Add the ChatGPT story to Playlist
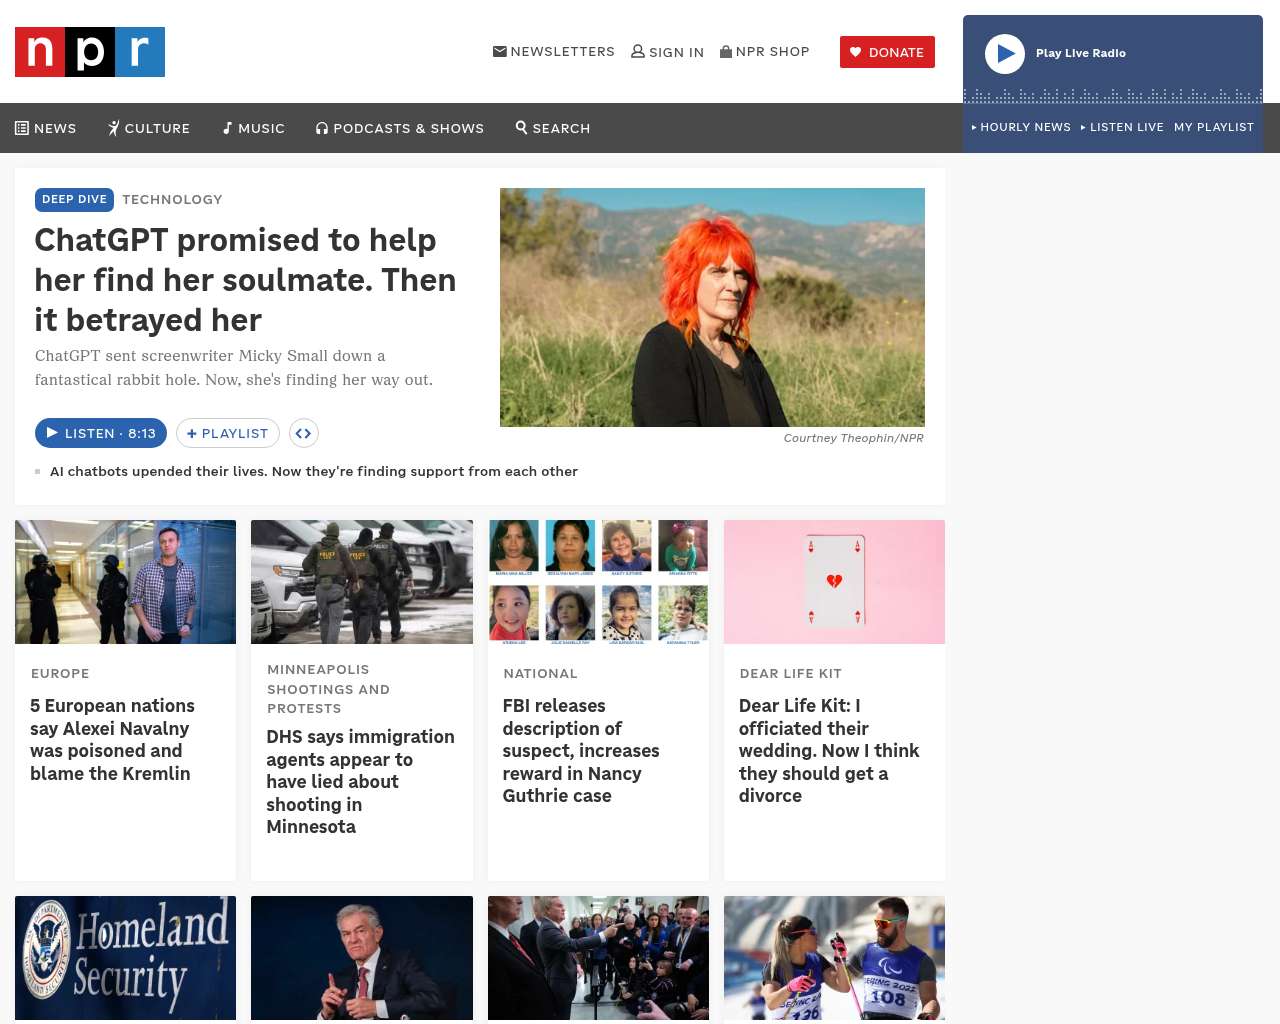Viewport: 1280px width, 1024px height. pyautogui.click(x=228, y=433)
